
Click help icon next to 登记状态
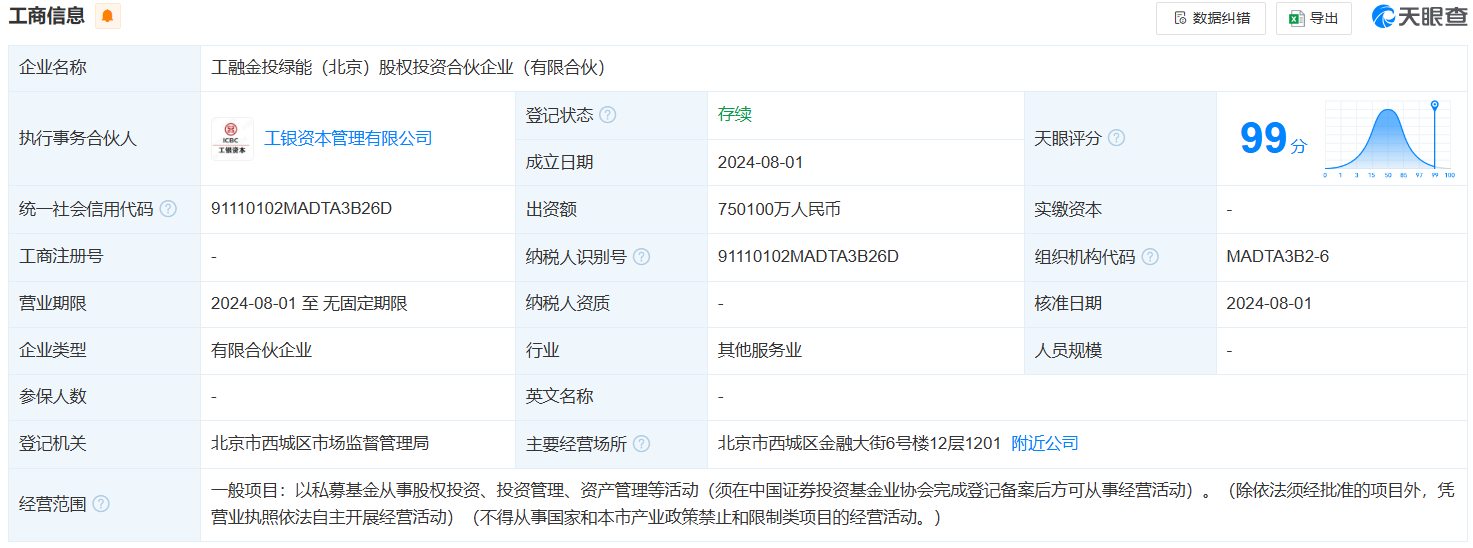(608, 115)
